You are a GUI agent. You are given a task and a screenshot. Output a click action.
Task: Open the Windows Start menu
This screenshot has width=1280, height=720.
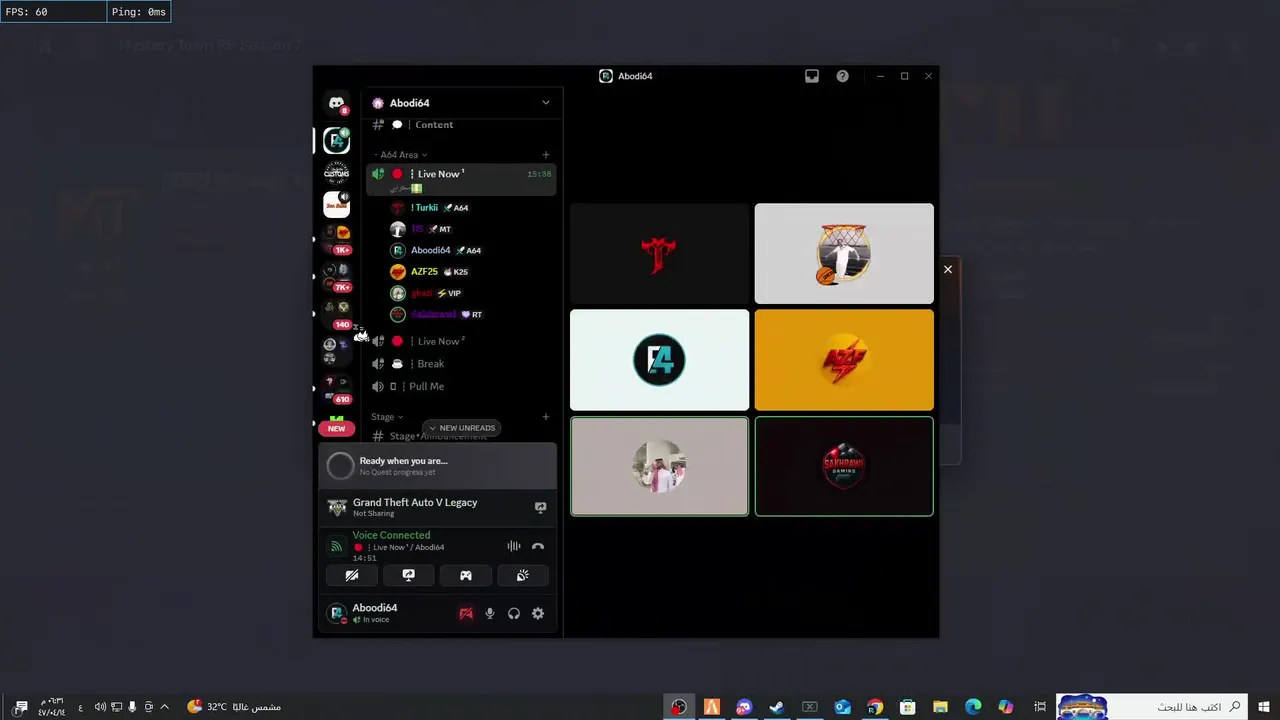[x=1264, y=707]
